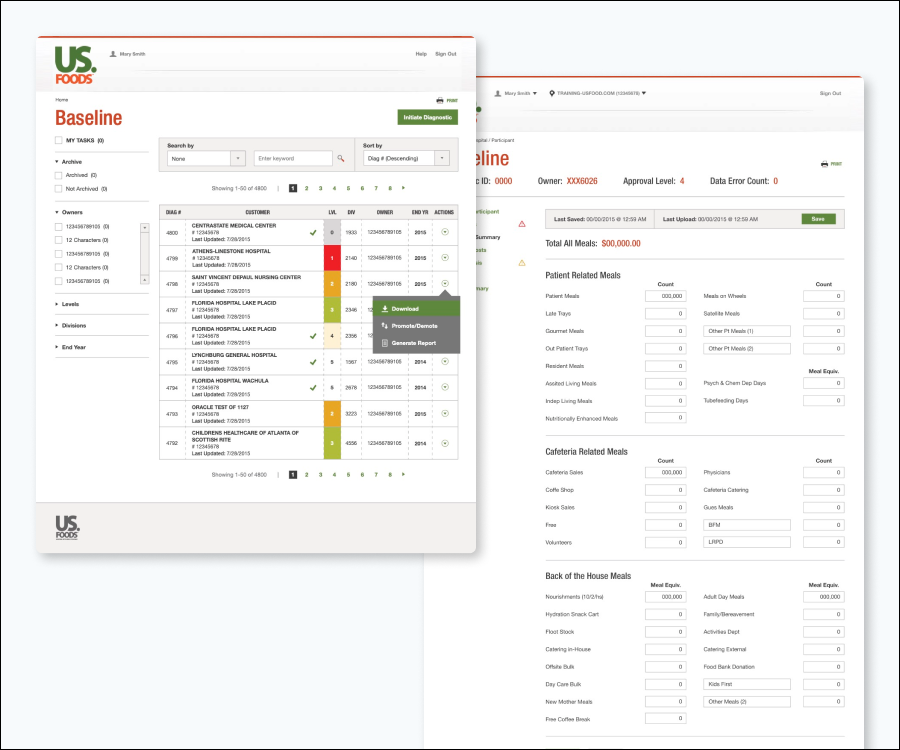Check the Not Archived filter checkbox
The width and height of the screenshot is (900, 750).
[x=59, y=189]
